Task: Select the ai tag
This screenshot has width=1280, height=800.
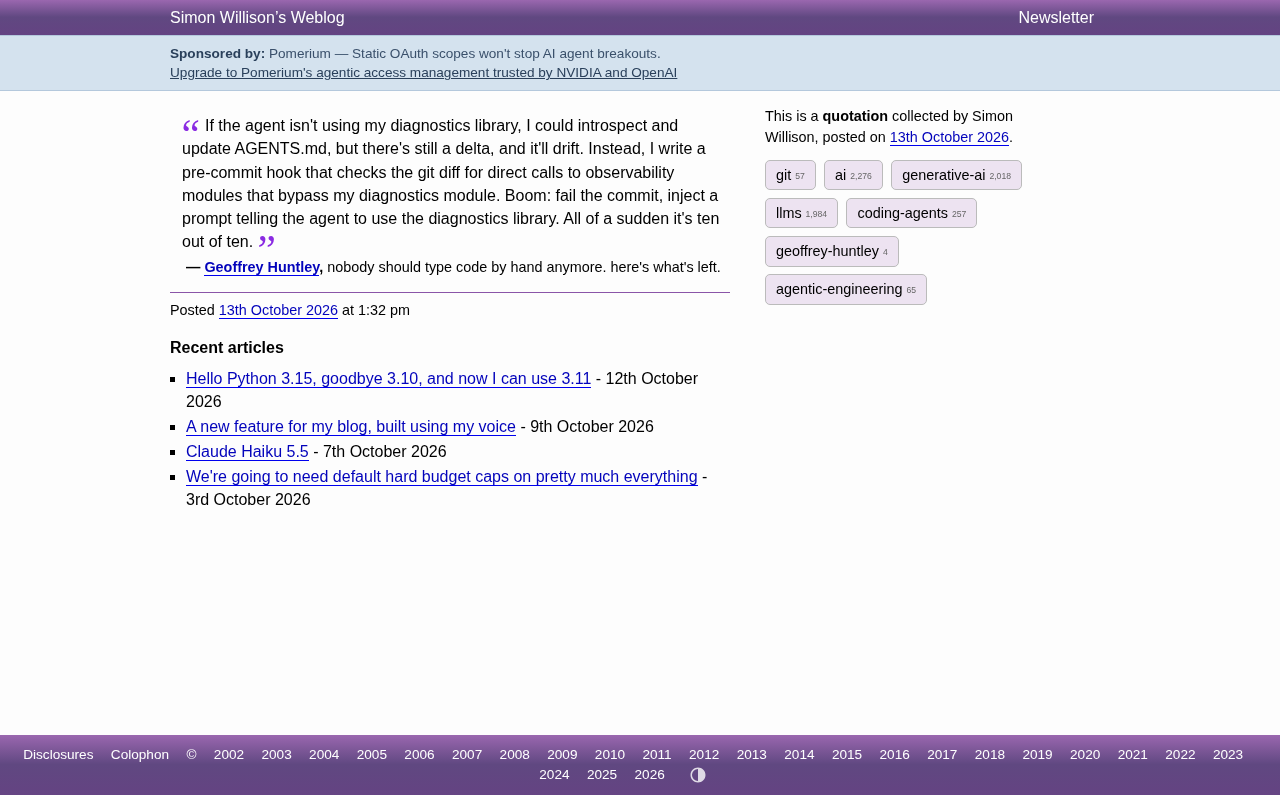Action: 853,175
